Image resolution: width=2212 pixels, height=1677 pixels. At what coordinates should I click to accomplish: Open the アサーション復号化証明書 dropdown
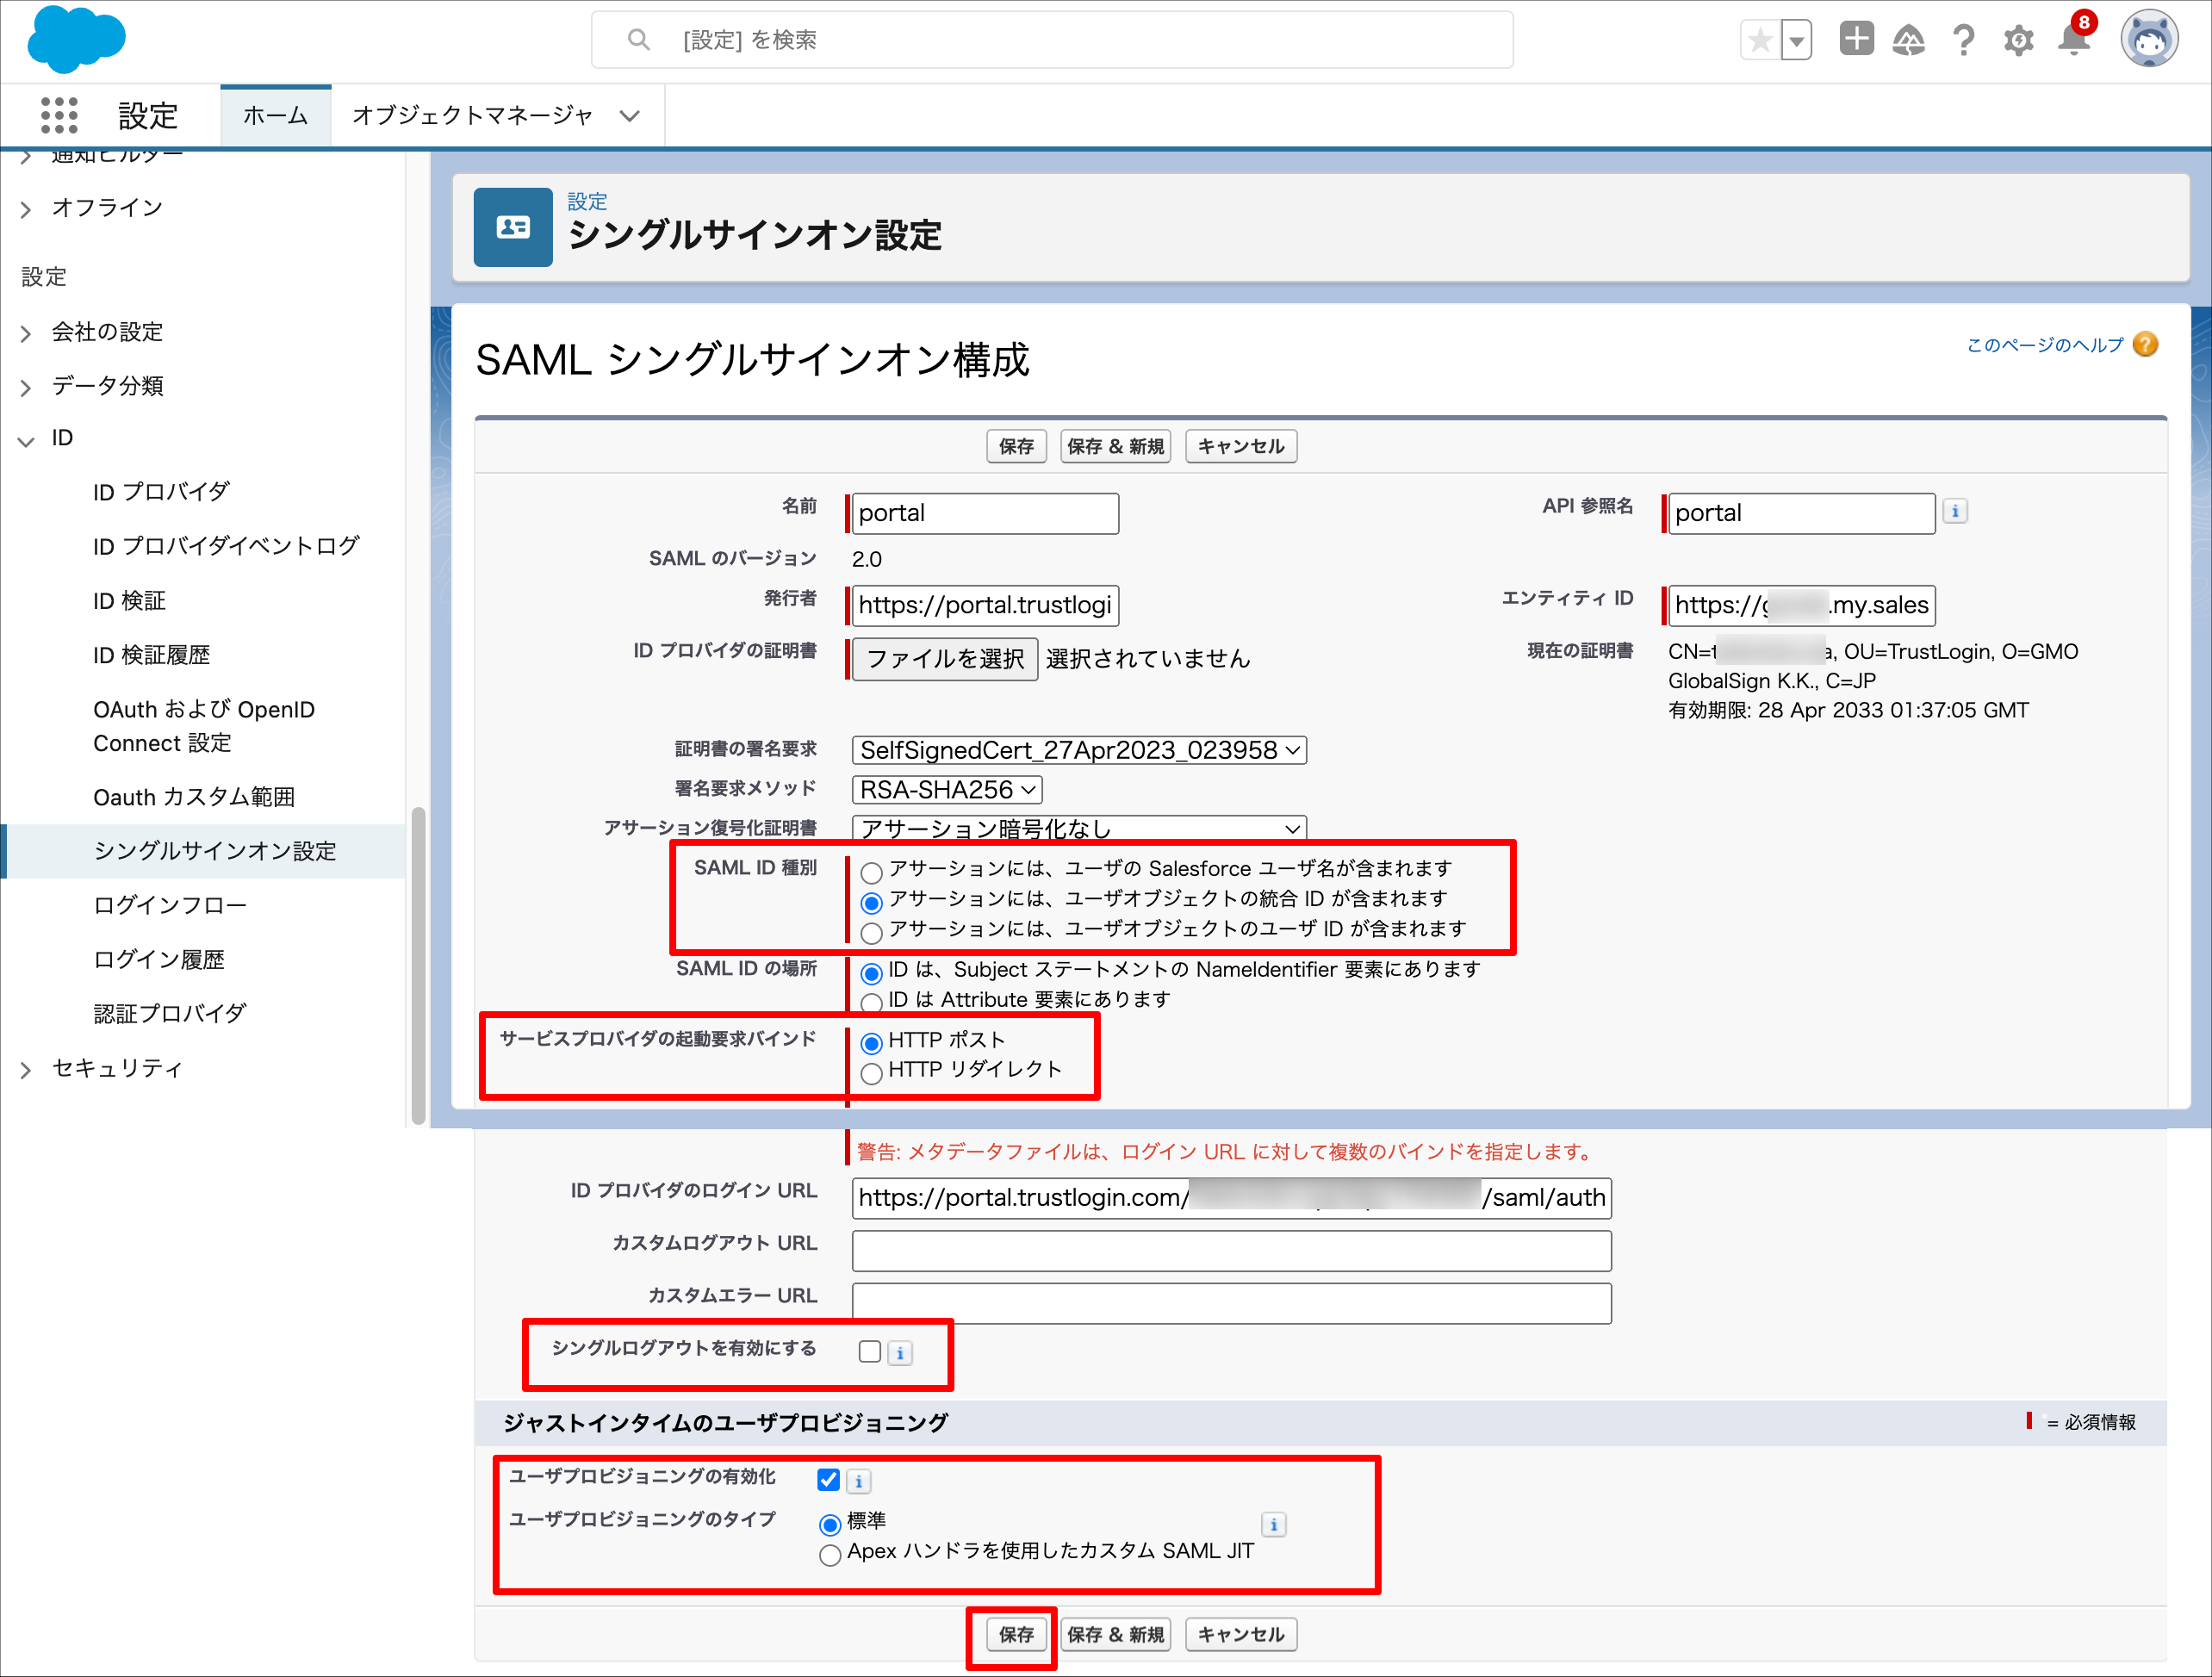point(1079,828)
